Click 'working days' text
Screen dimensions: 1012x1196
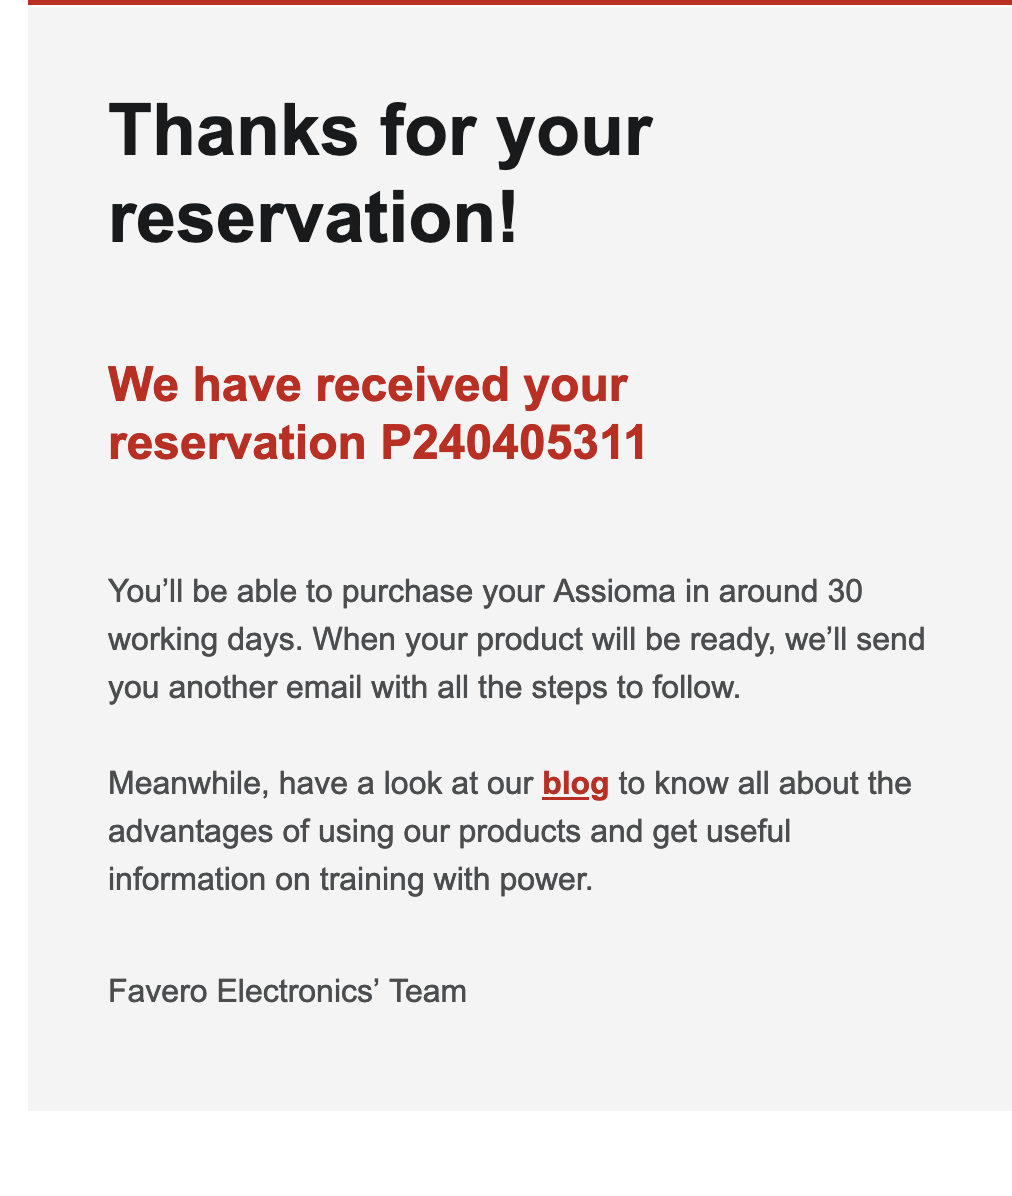(202, 639)
